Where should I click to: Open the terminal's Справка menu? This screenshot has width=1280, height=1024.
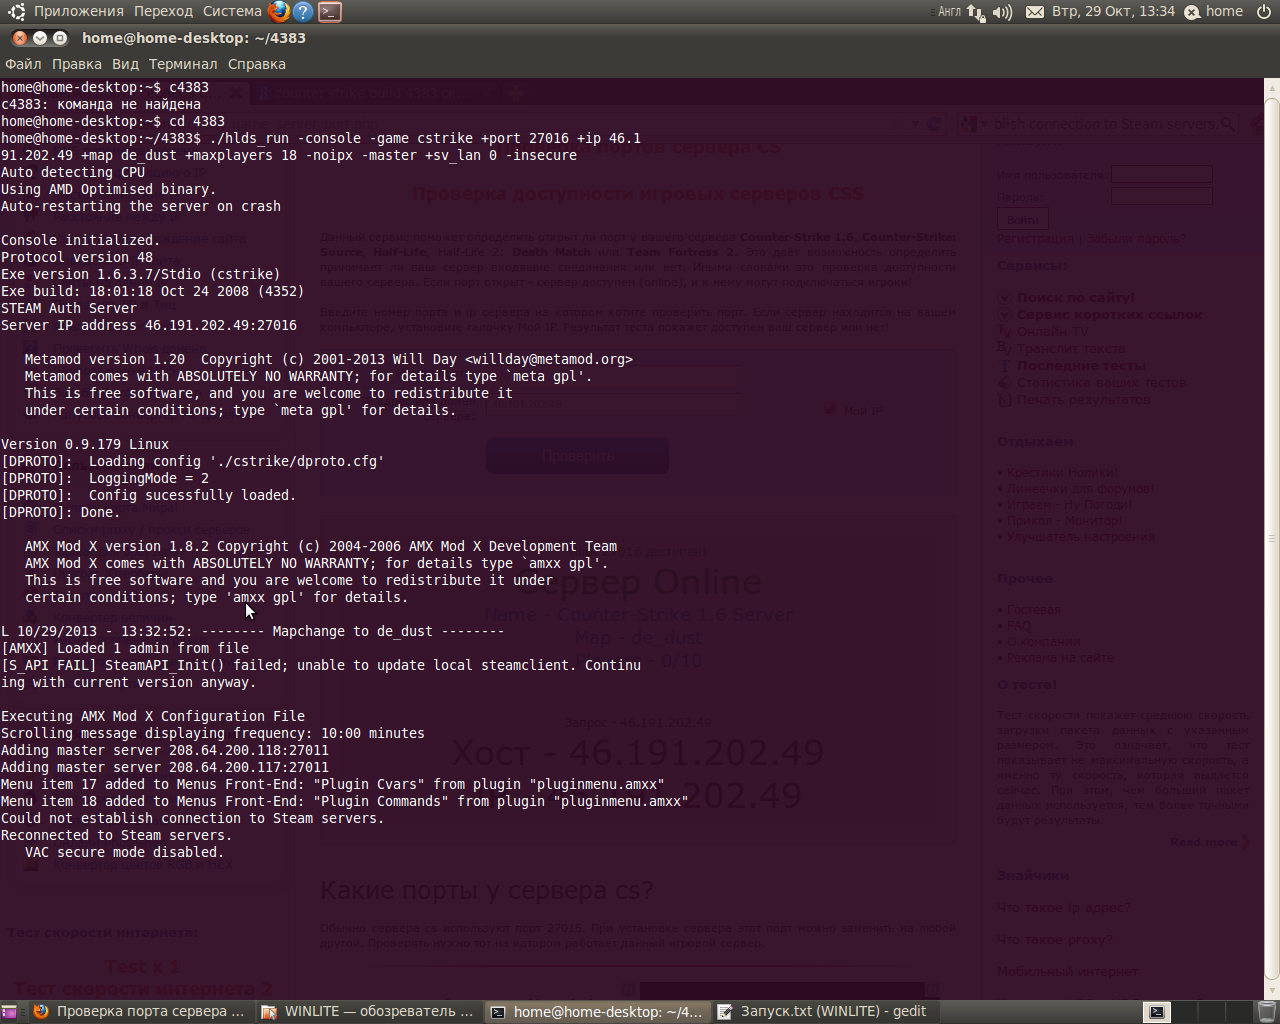click(x=257, y=64)
